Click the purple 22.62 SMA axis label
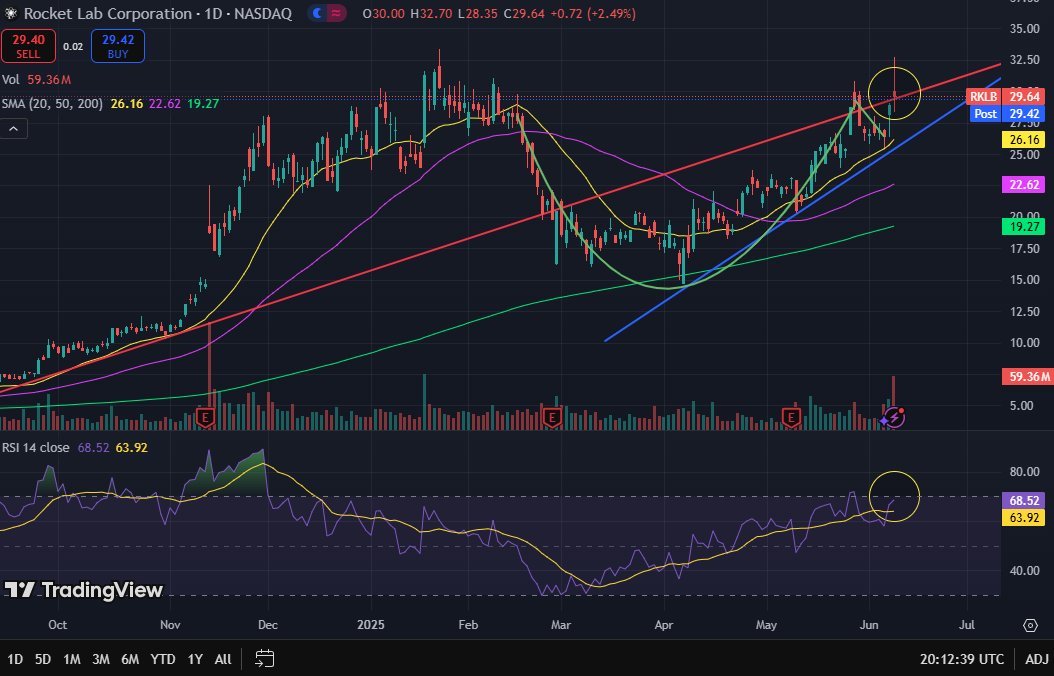 (1024, 184)
